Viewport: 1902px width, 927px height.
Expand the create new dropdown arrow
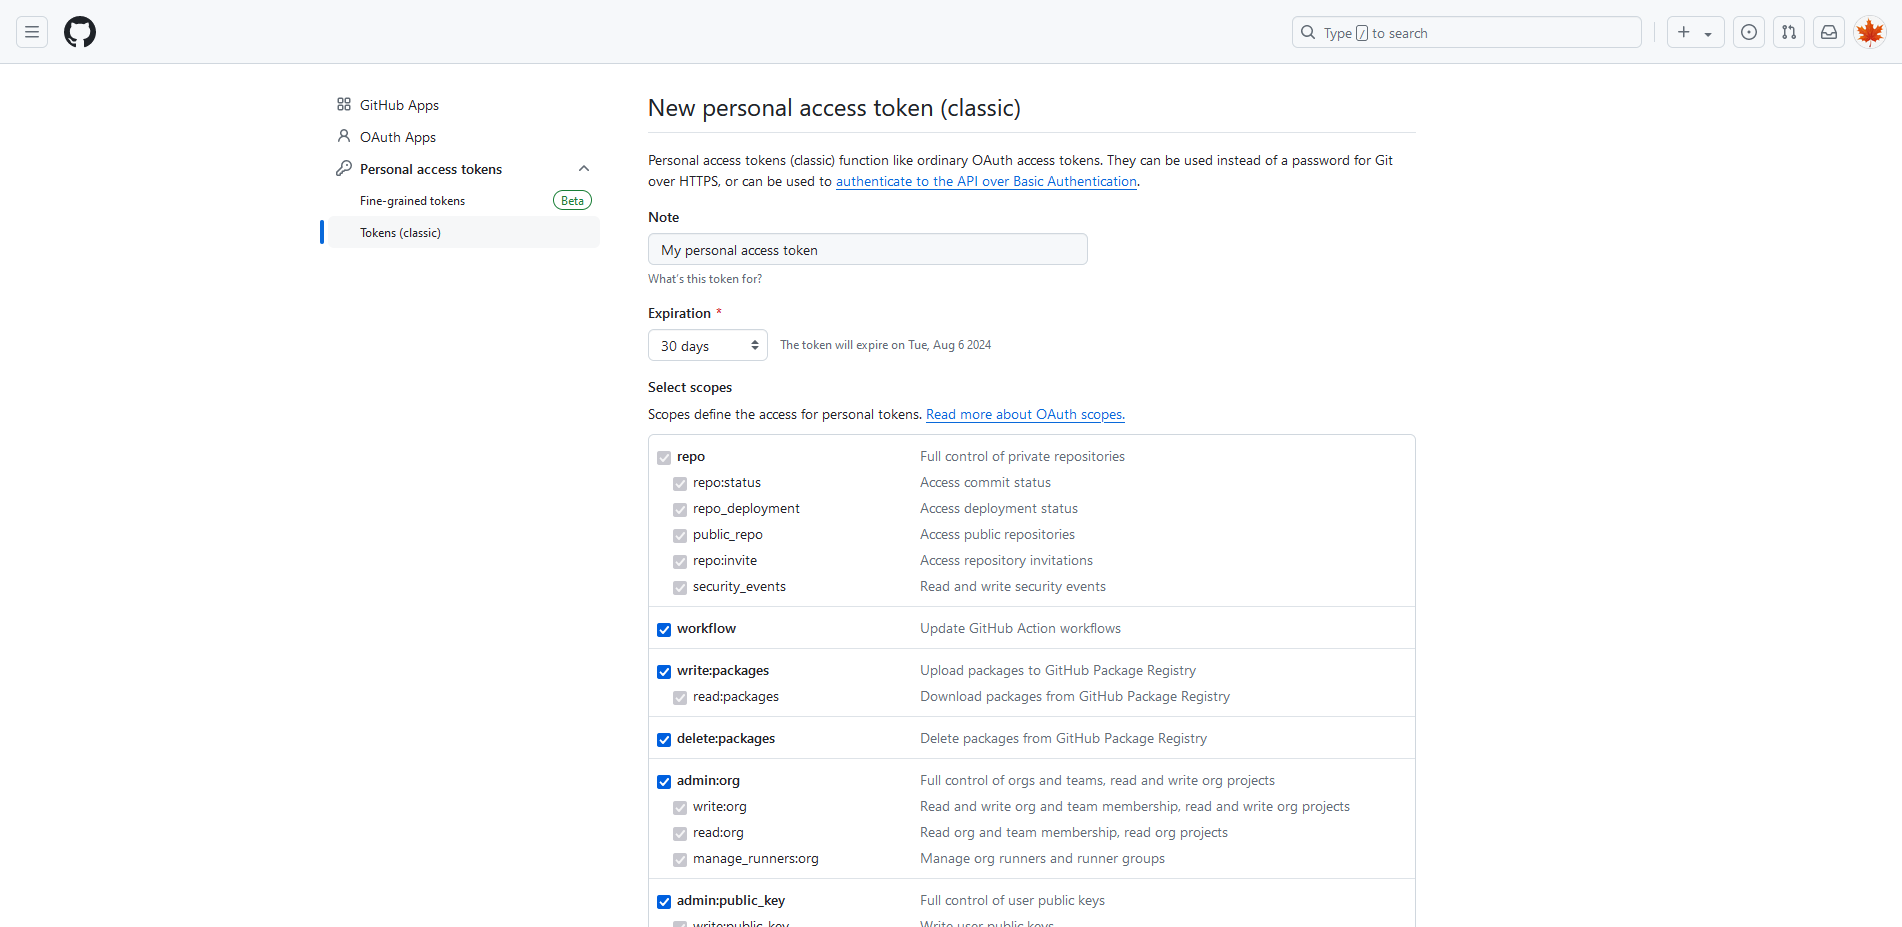1708,33
